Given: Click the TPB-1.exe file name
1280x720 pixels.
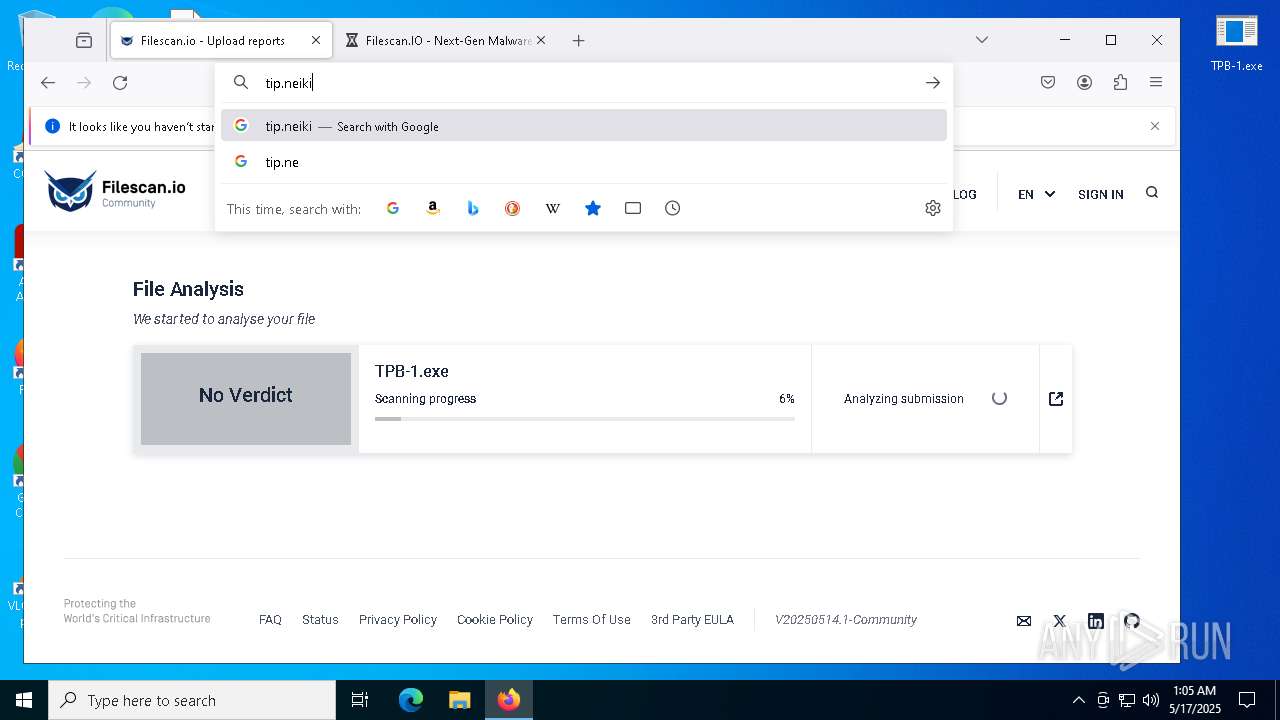Looking at the screenshot, I should point(412,371).
